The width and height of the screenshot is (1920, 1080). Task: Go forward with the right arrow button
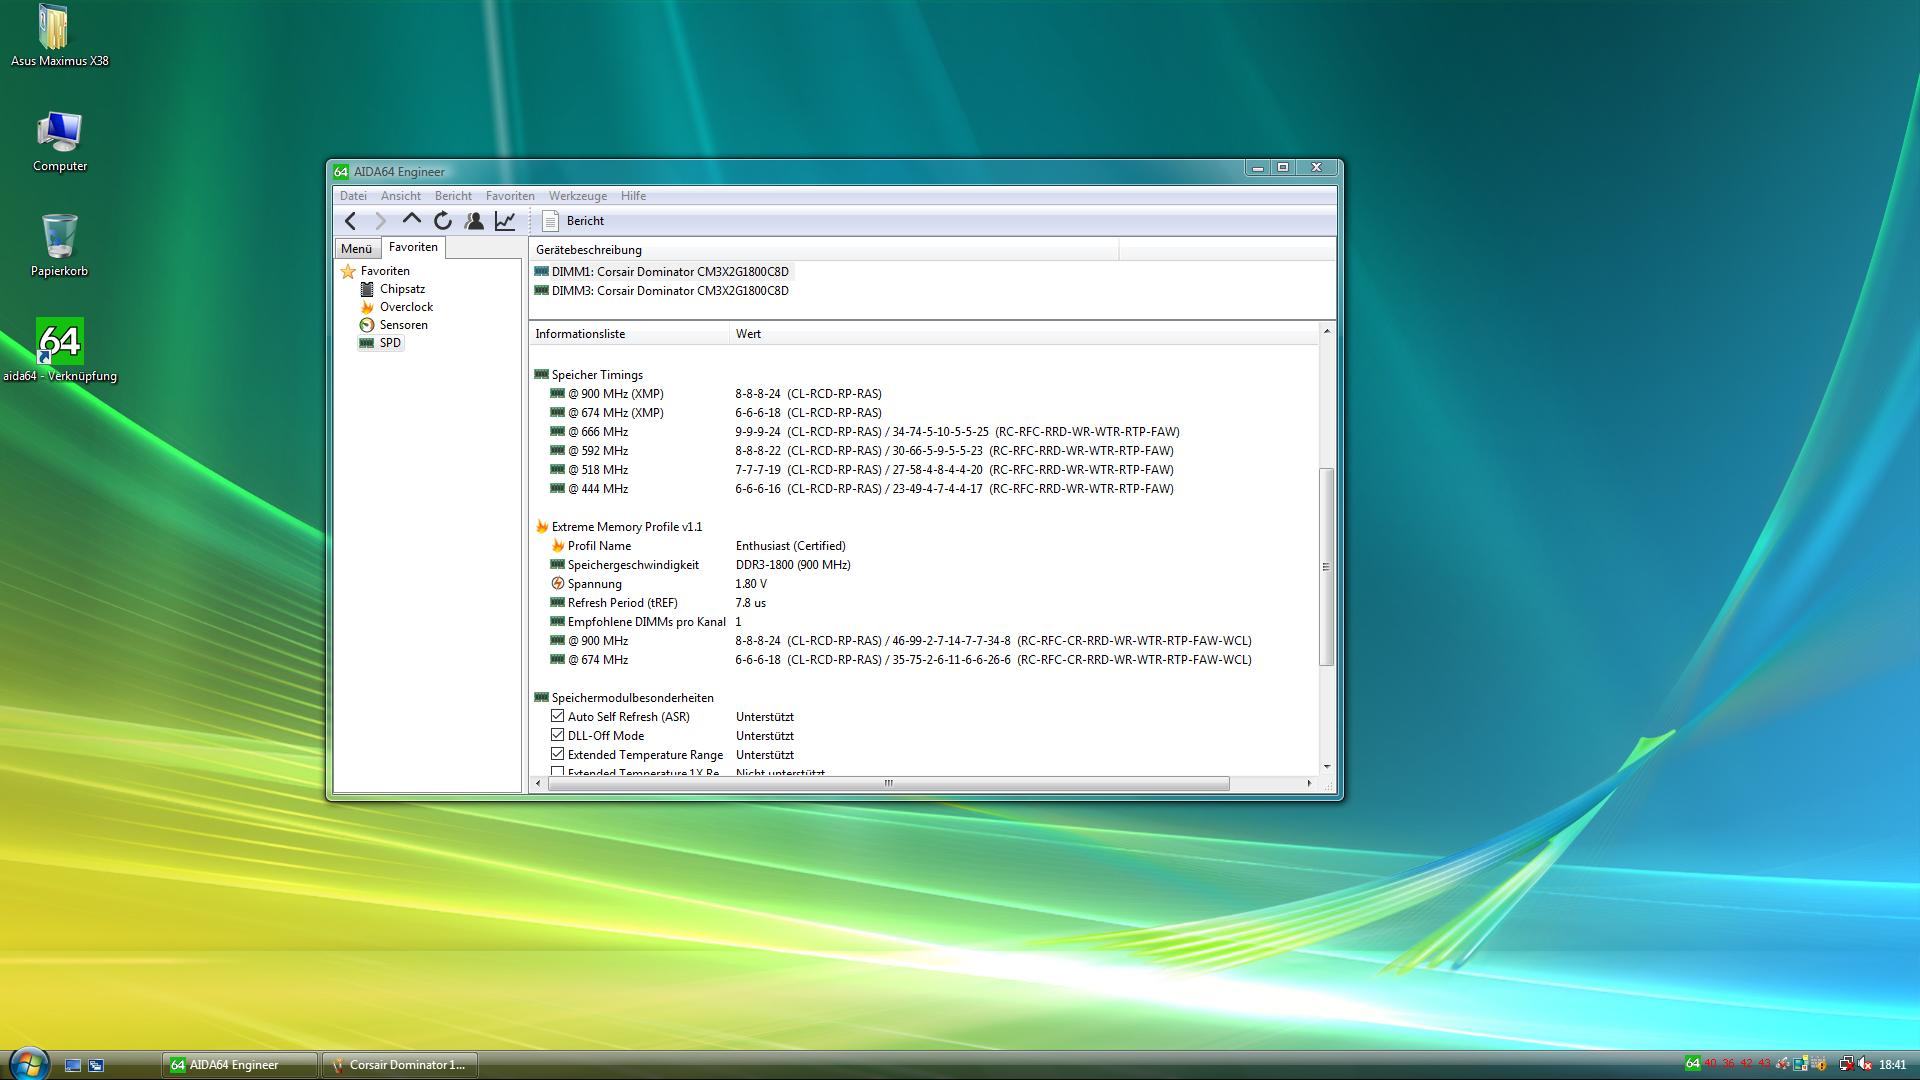(381, 221)
